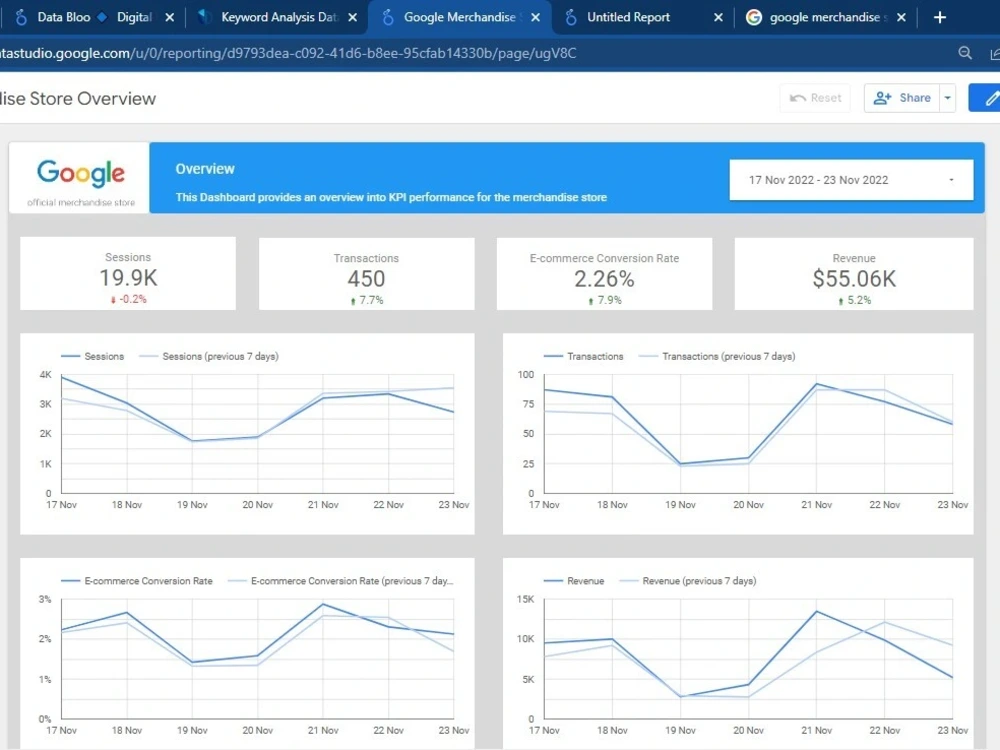The height and width of the screenshot is (750, 1000).
Task: Click the E-commerce Conversion Rate chart legend entry
Action: 136,581
